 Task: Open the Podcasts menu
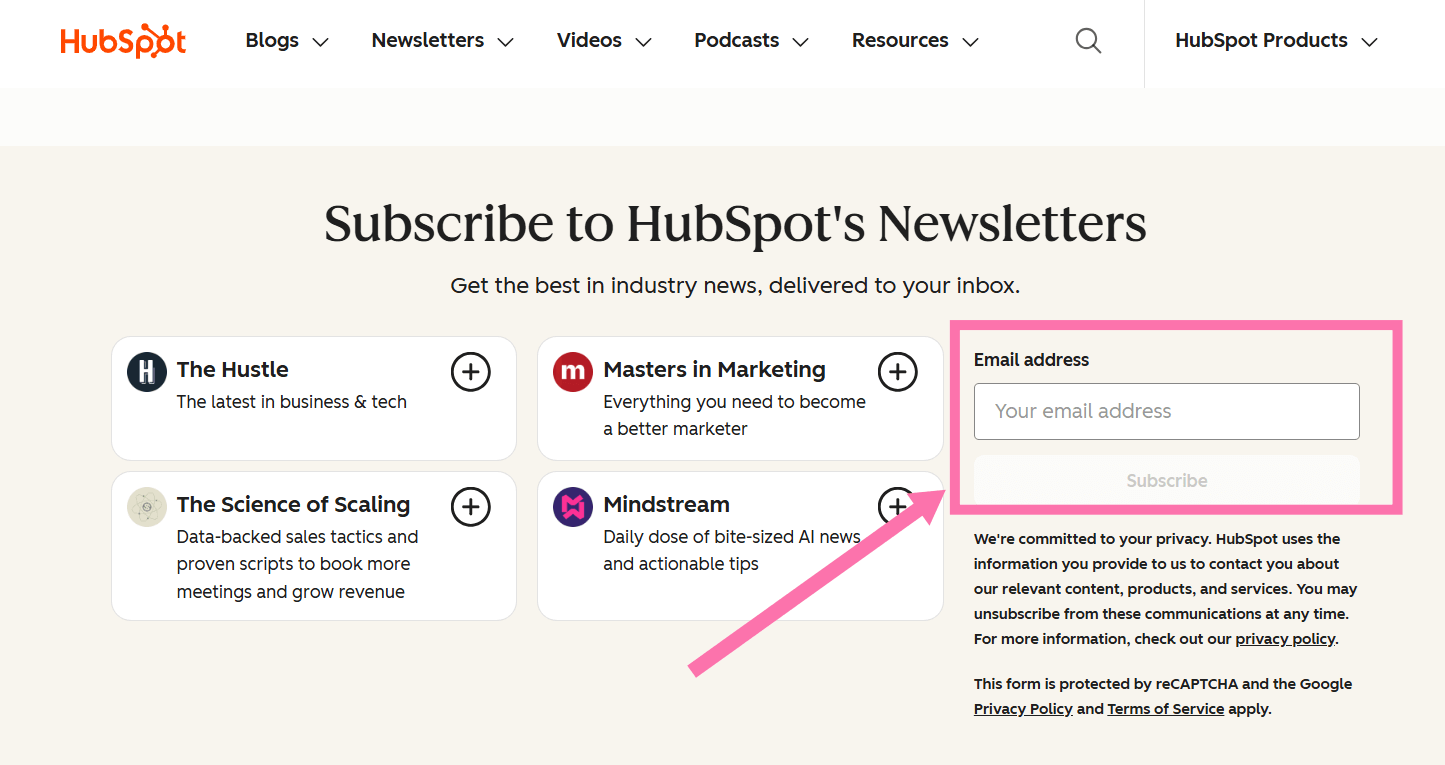[x=751, y=41]
